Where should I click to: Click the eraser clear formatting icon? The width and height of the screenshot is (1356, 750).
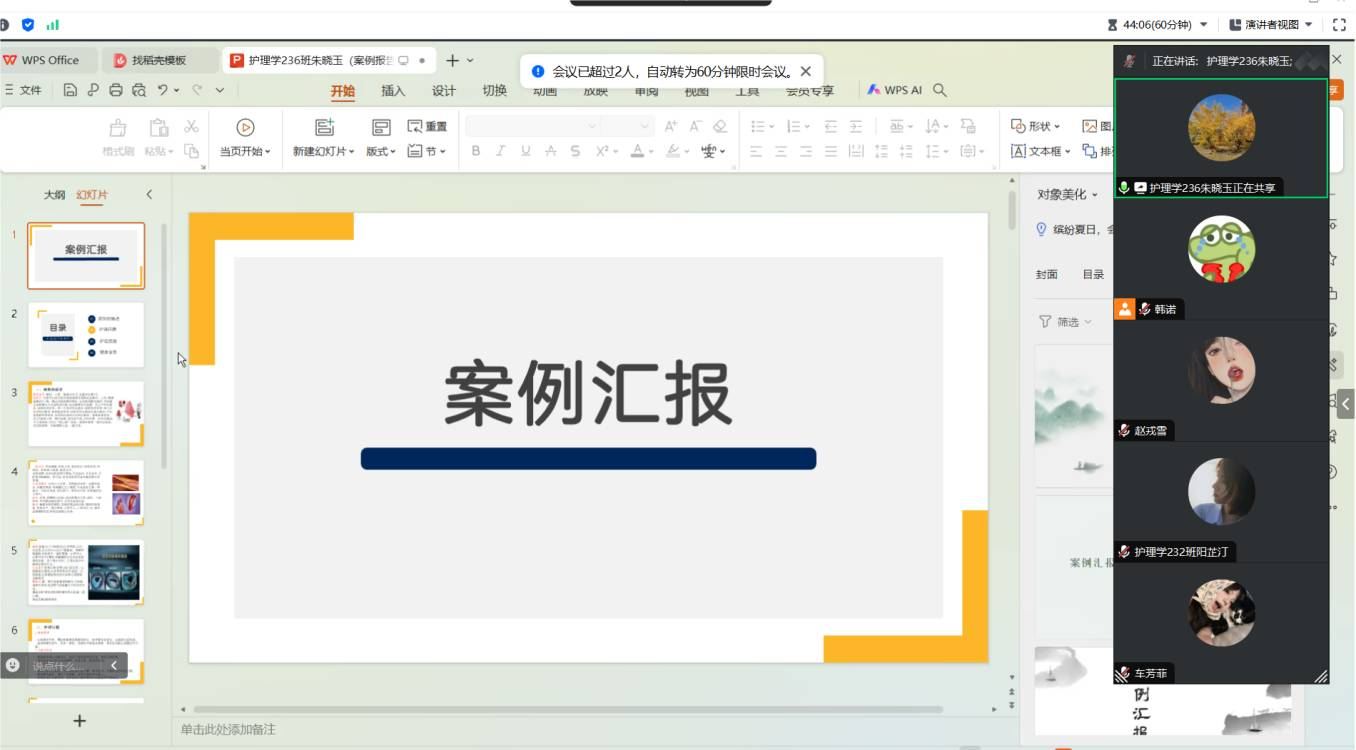pos(720,126)
